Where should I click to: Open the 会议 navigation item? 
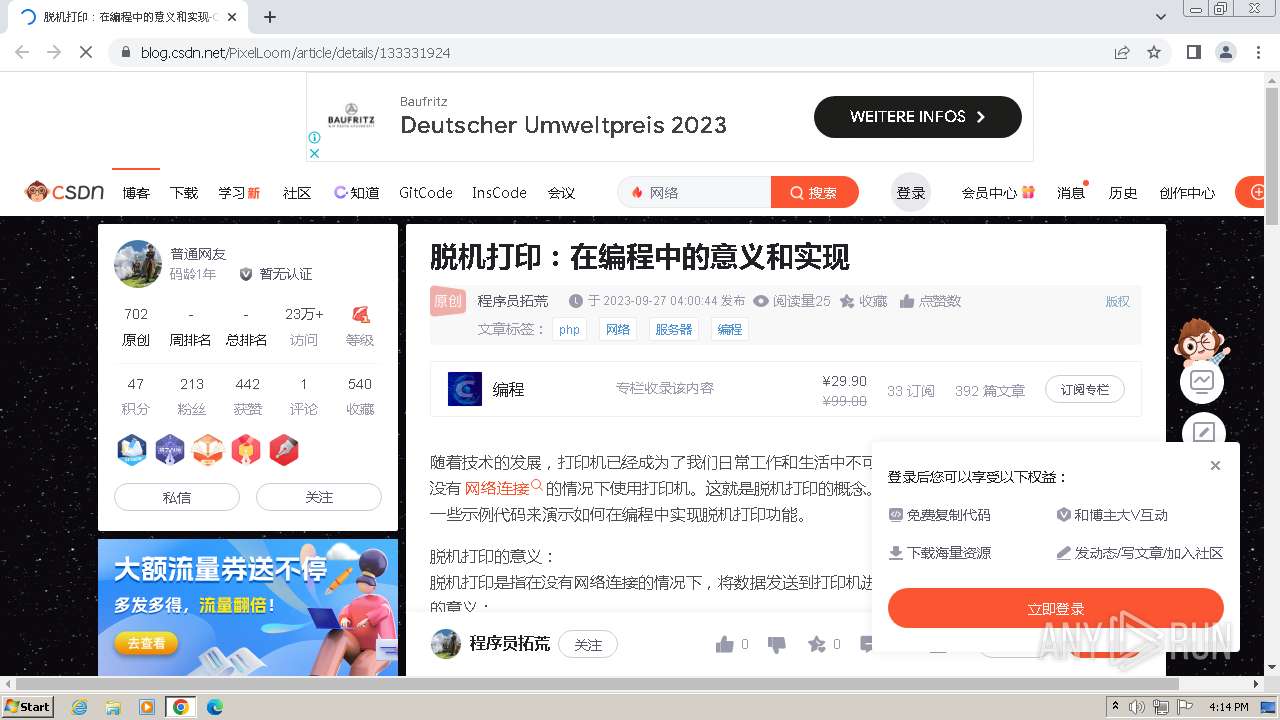(561, 193)
